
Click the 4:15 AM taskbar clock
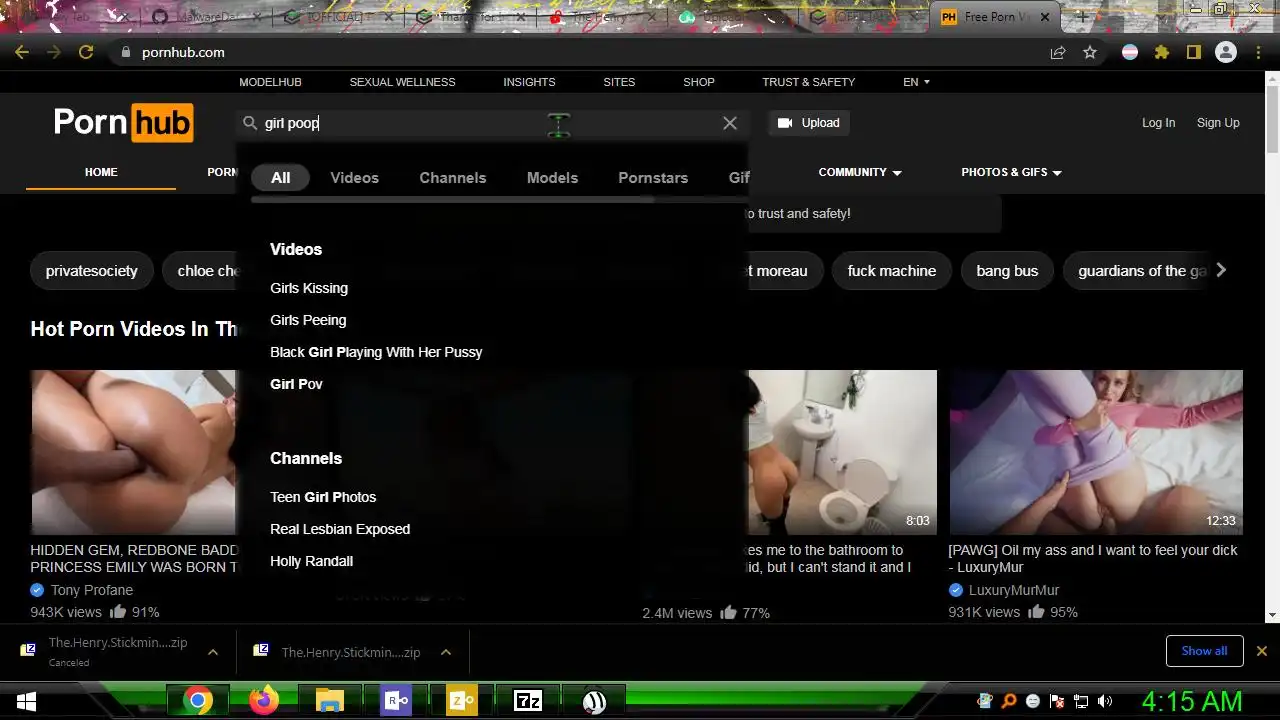click(1192, 701)
